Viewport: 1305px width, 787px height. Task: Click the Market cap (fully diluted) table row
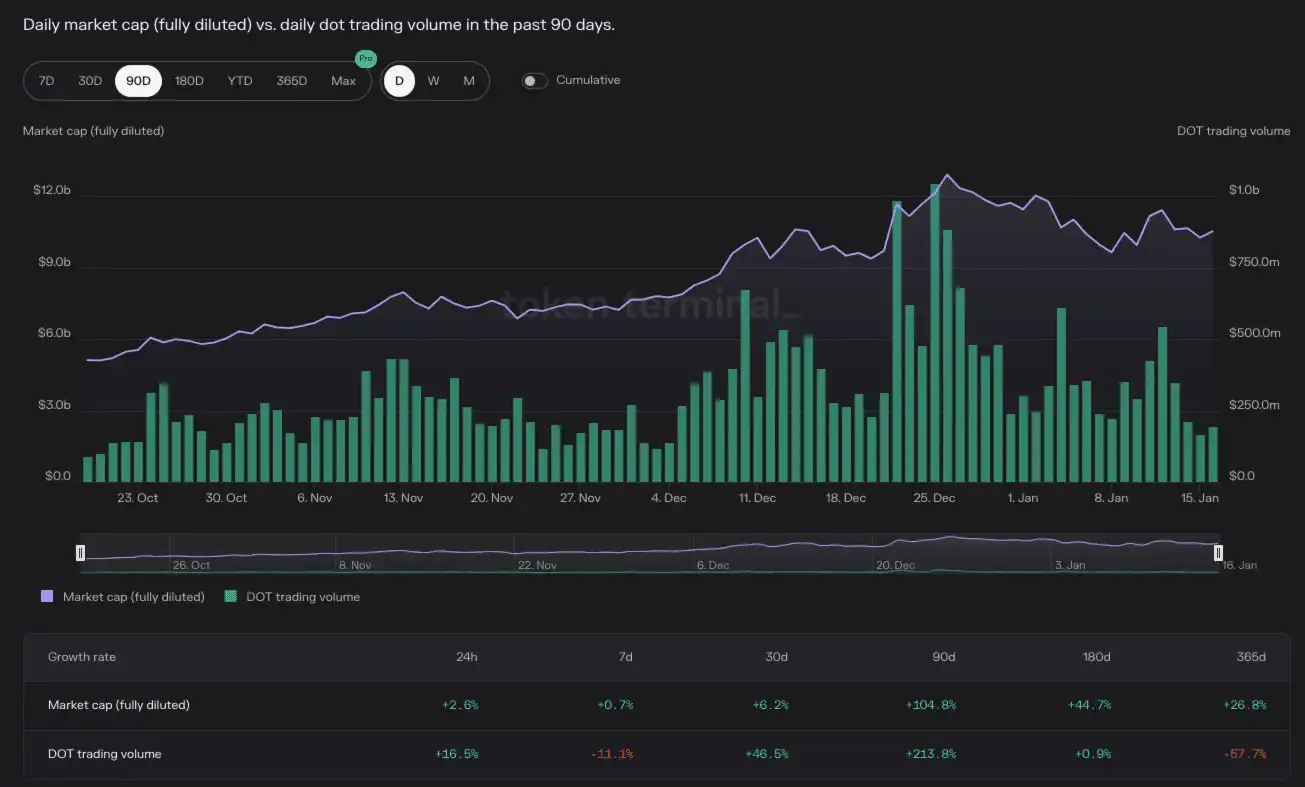119,705
